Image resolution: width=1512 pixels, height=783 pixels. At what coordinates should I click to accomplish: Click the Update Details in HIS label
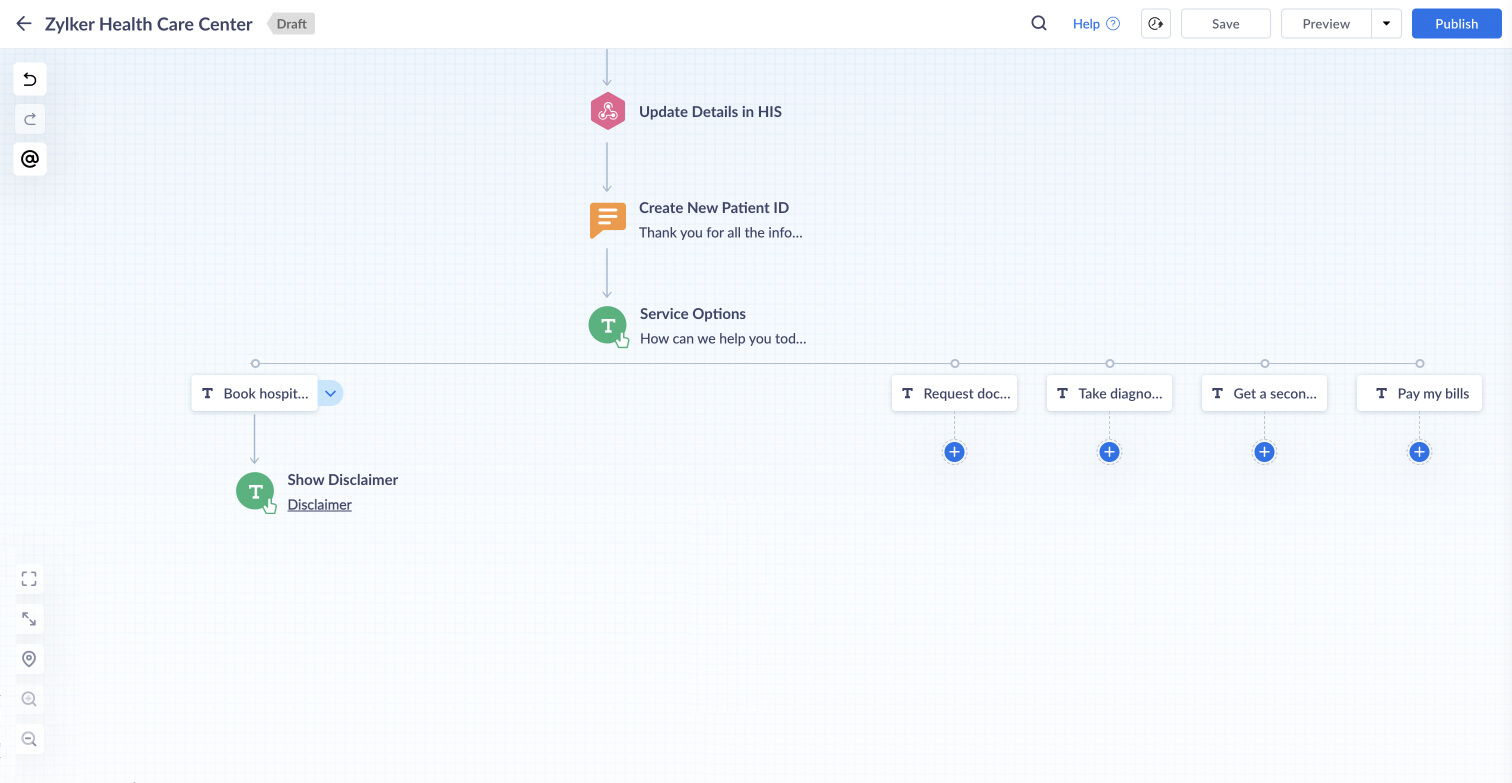[710, 112]
